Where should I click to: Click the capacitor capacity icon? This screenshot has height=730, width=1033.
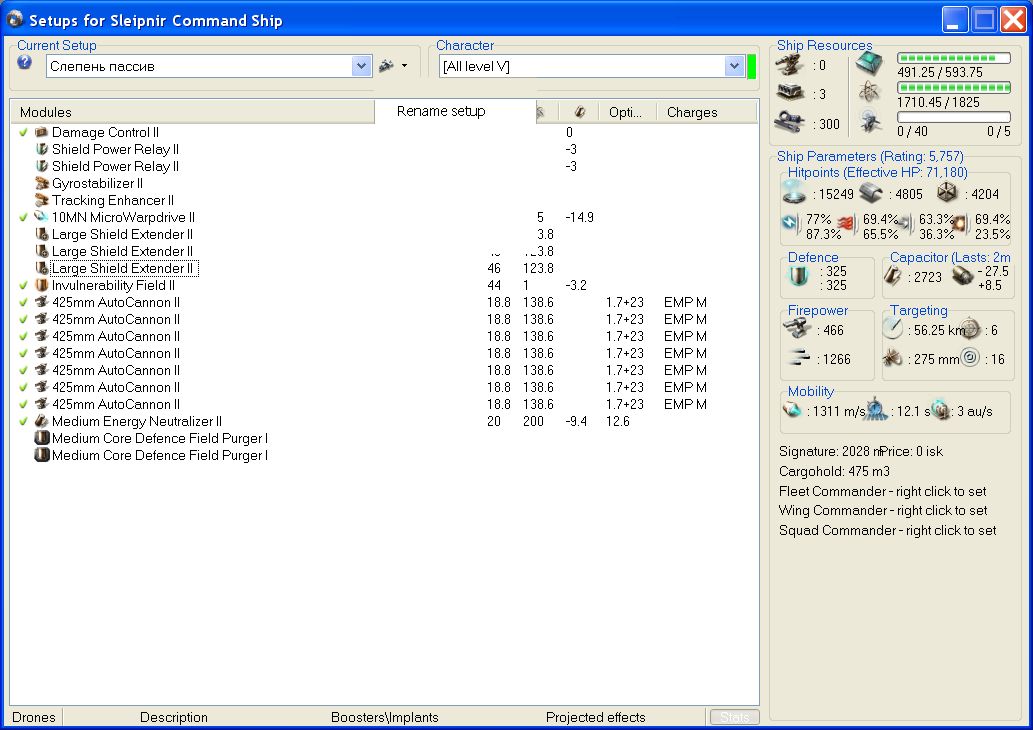894,277
